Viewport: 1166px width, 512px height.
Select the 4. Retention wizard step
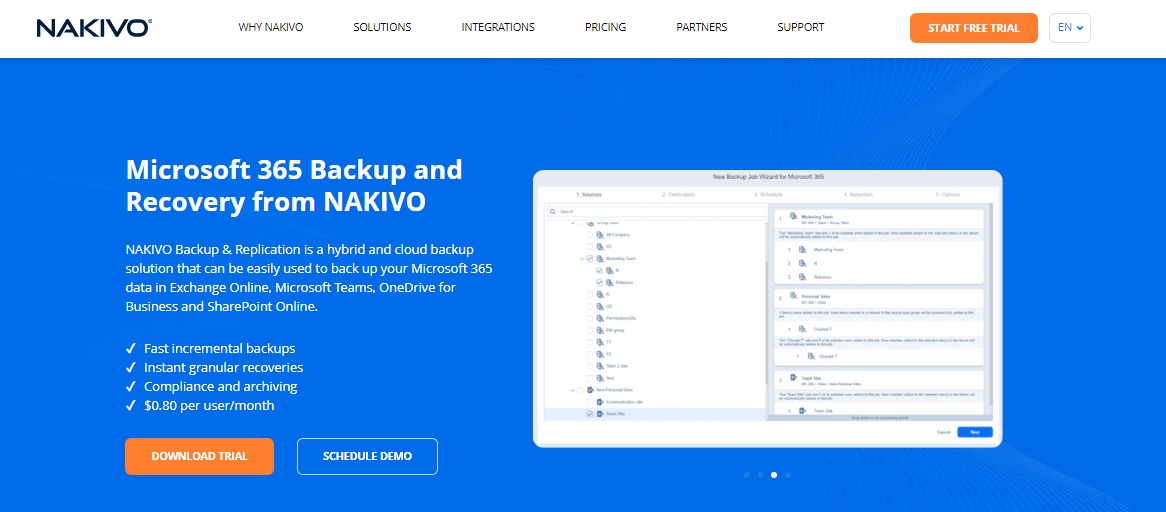click(858, 195)
